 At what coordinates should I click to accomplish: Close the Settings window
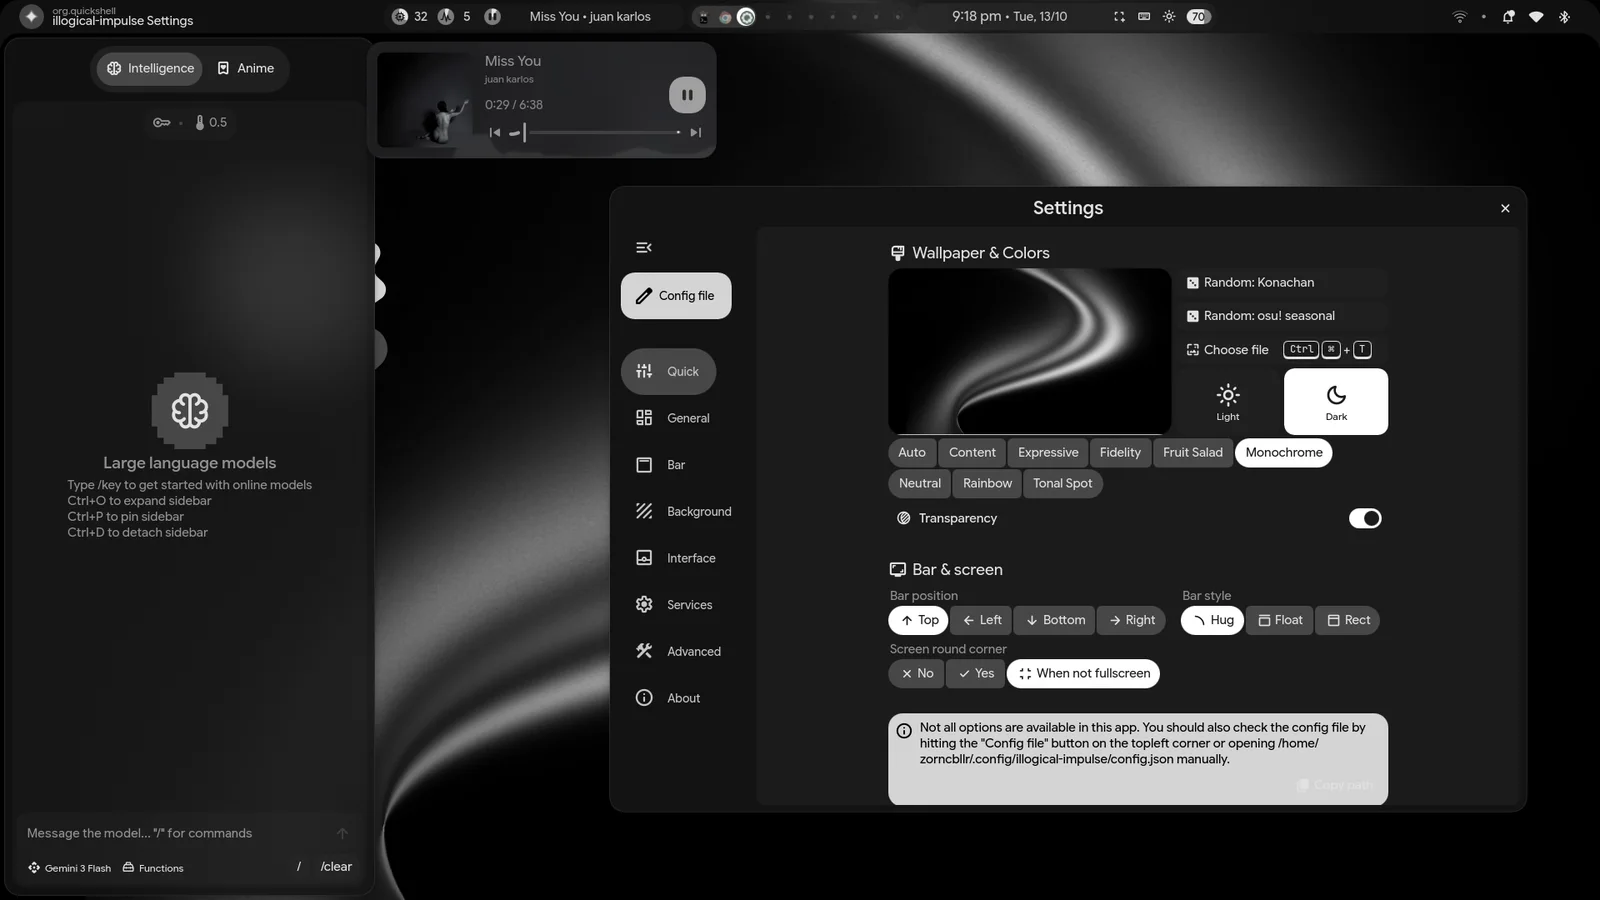[1505, 208]
